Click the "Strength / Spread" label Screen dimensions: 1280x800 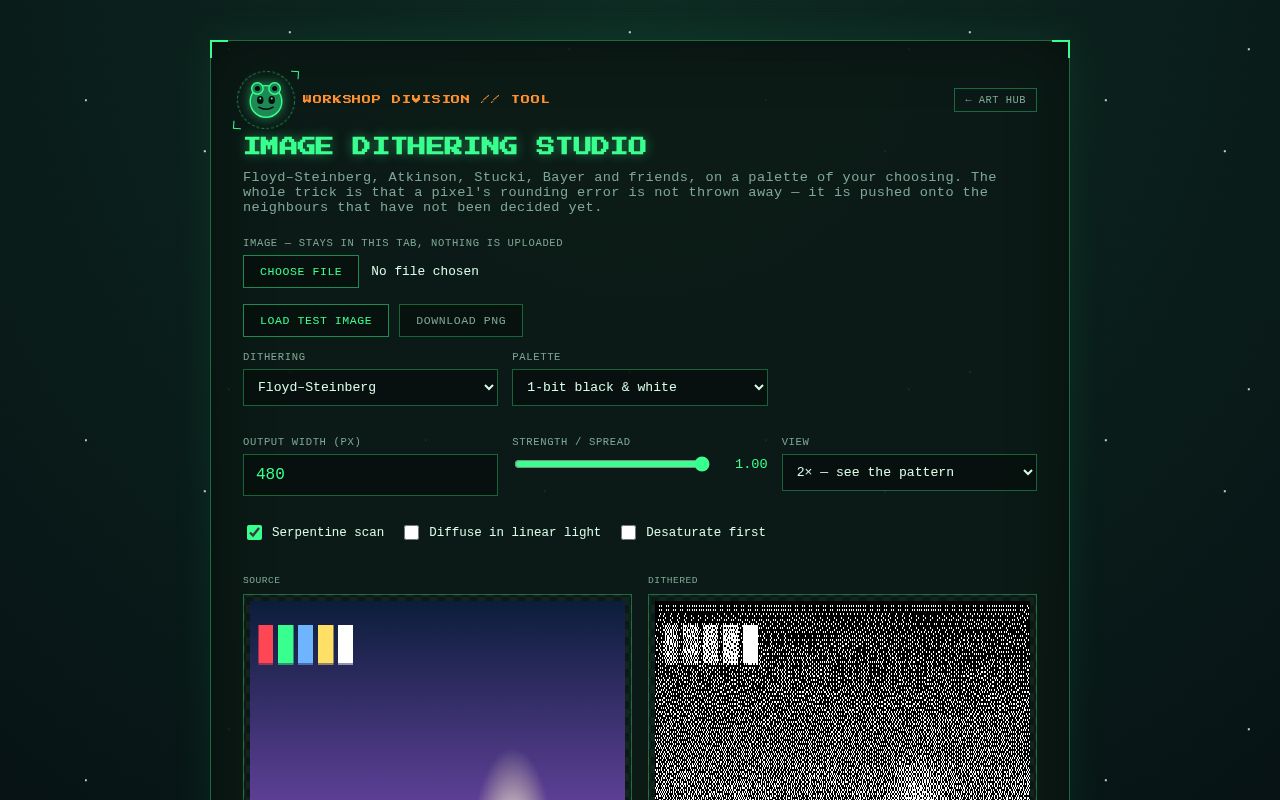571,442
